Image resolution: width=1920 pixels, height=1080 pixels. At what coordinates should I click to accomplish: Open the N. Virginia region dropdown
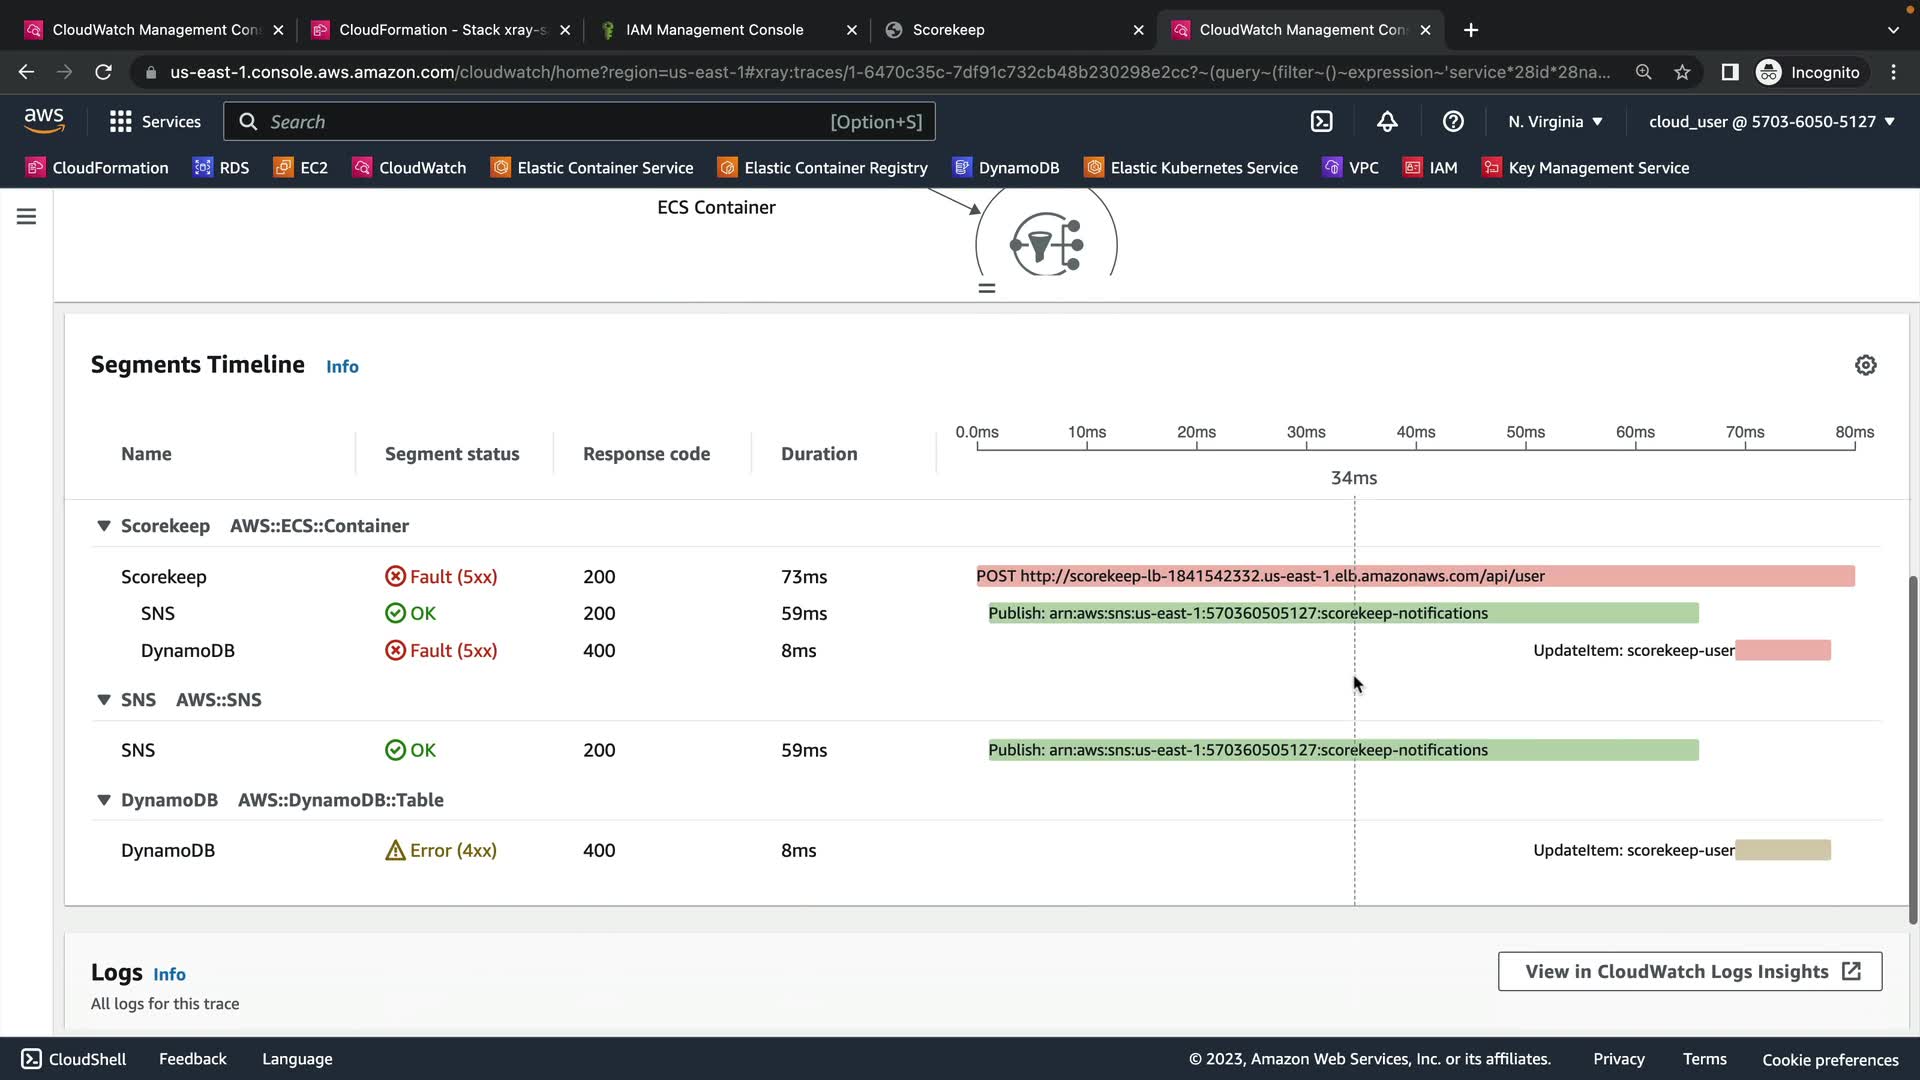(x=1555, y=122)
